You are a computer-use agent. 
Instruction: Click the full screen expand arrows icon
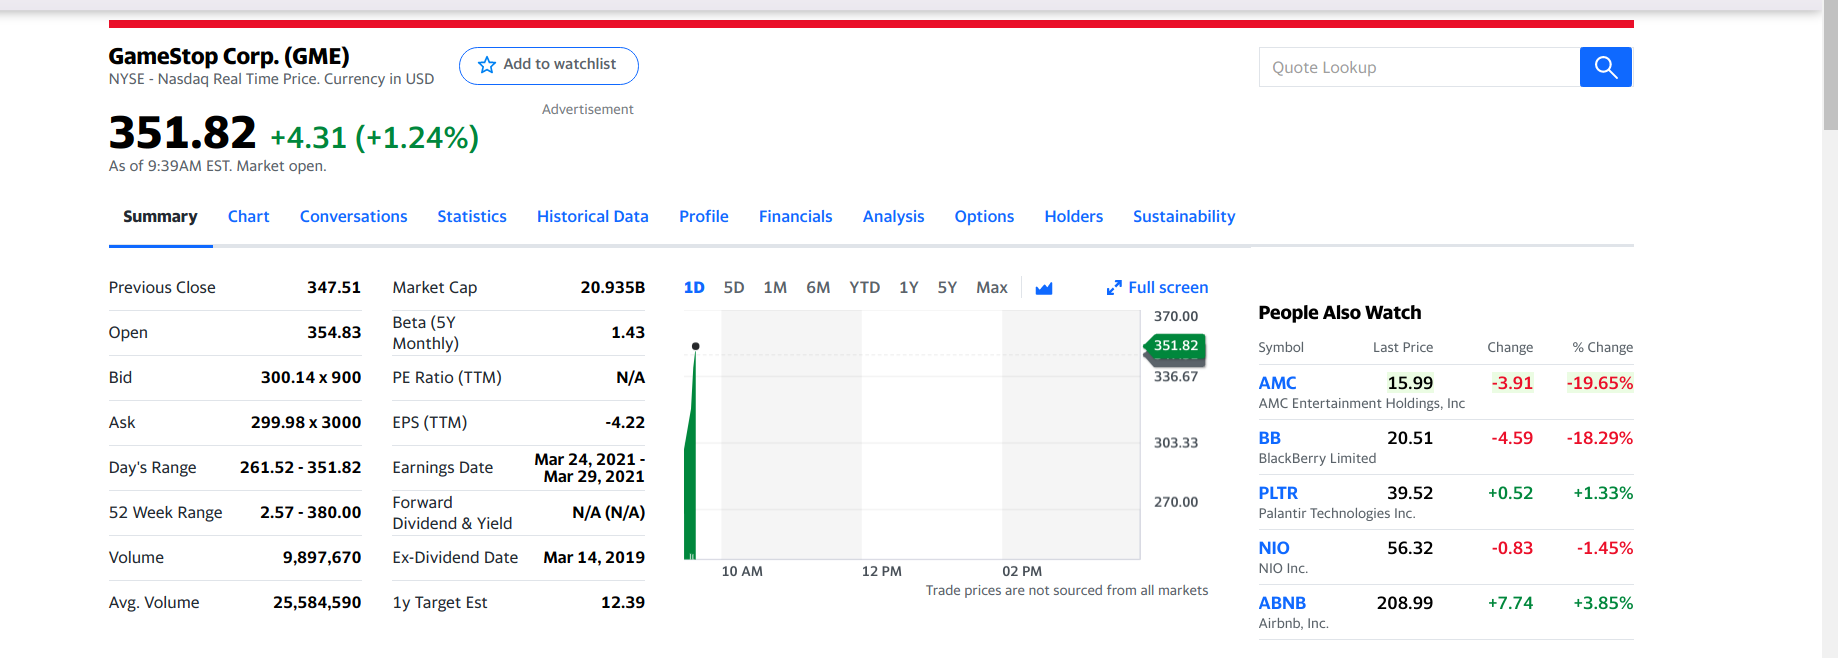[x=1114, y=288]
